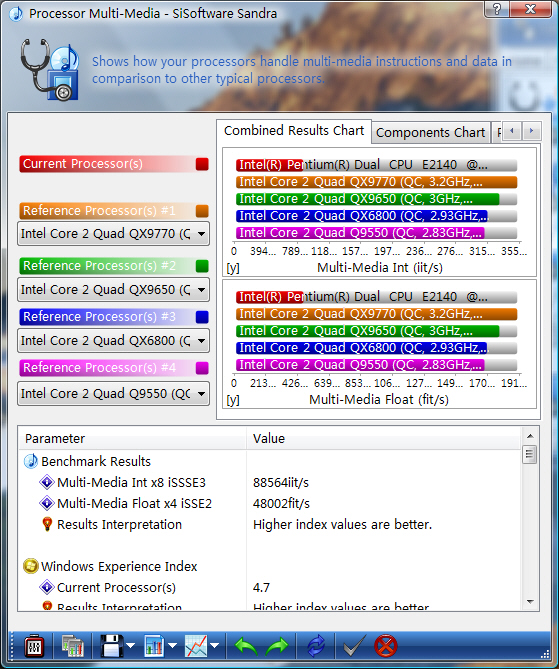
Task: Click the Windows Experience Index yellow icon
Action: click(31, 566)
